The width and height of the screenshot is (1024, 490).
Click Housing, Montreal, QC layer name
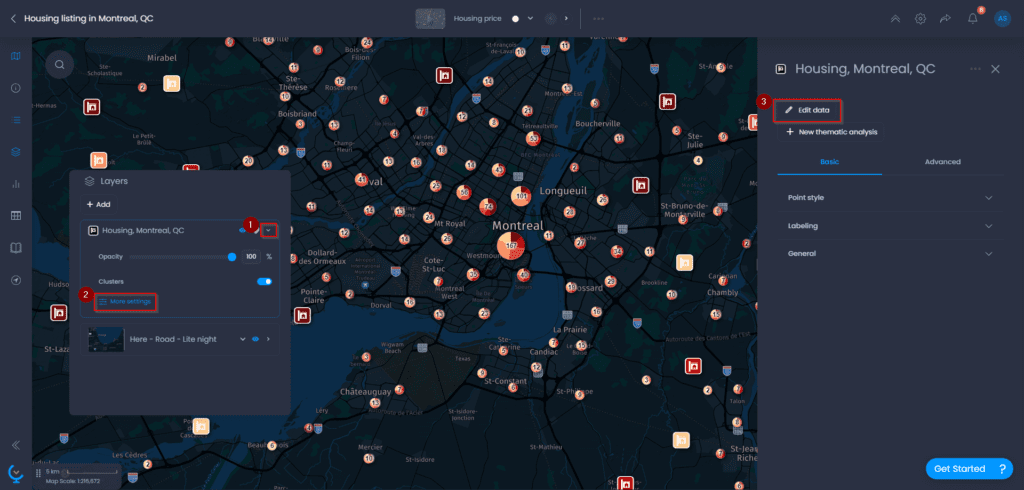(143, 230)
